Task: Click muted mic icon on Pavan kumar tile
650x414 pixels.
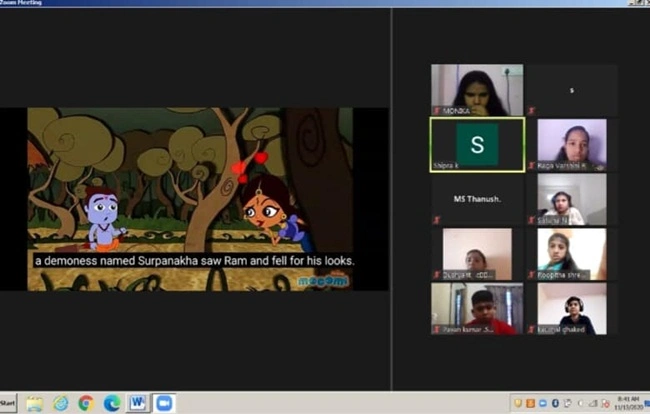Action: click(437, 329)
